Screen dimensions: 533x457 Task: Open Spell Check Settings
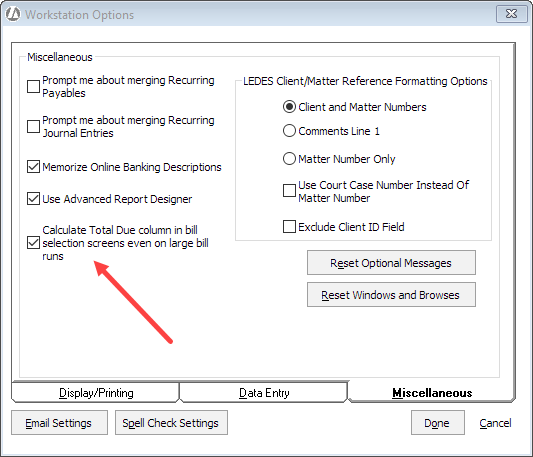171,423
